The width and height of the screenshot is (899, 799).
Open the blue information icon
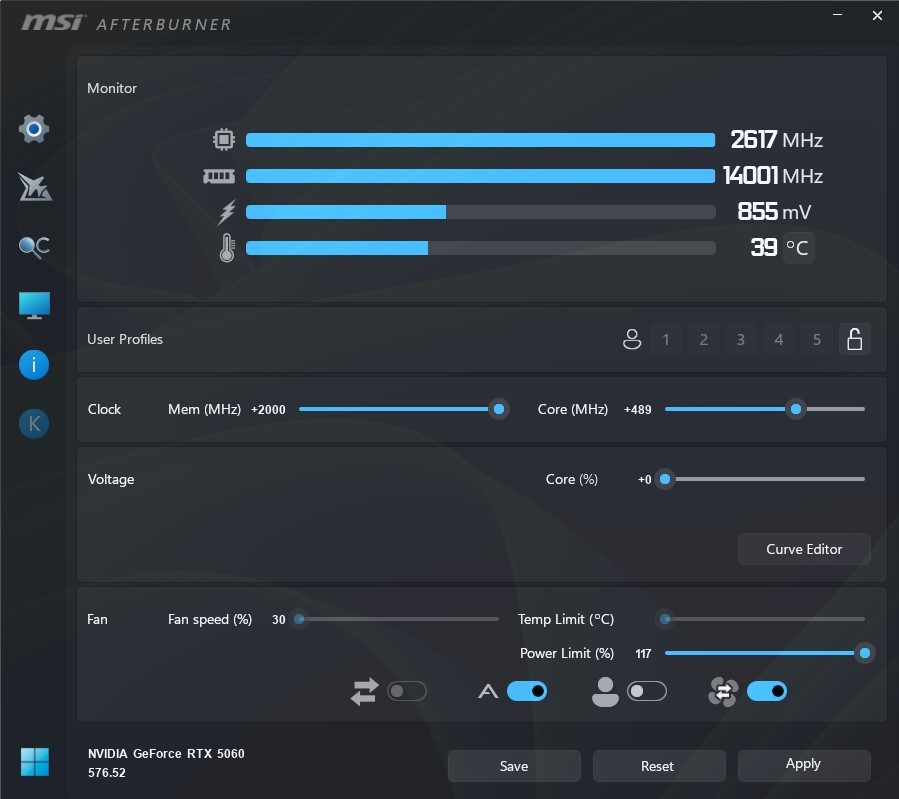tap(34, 365)
